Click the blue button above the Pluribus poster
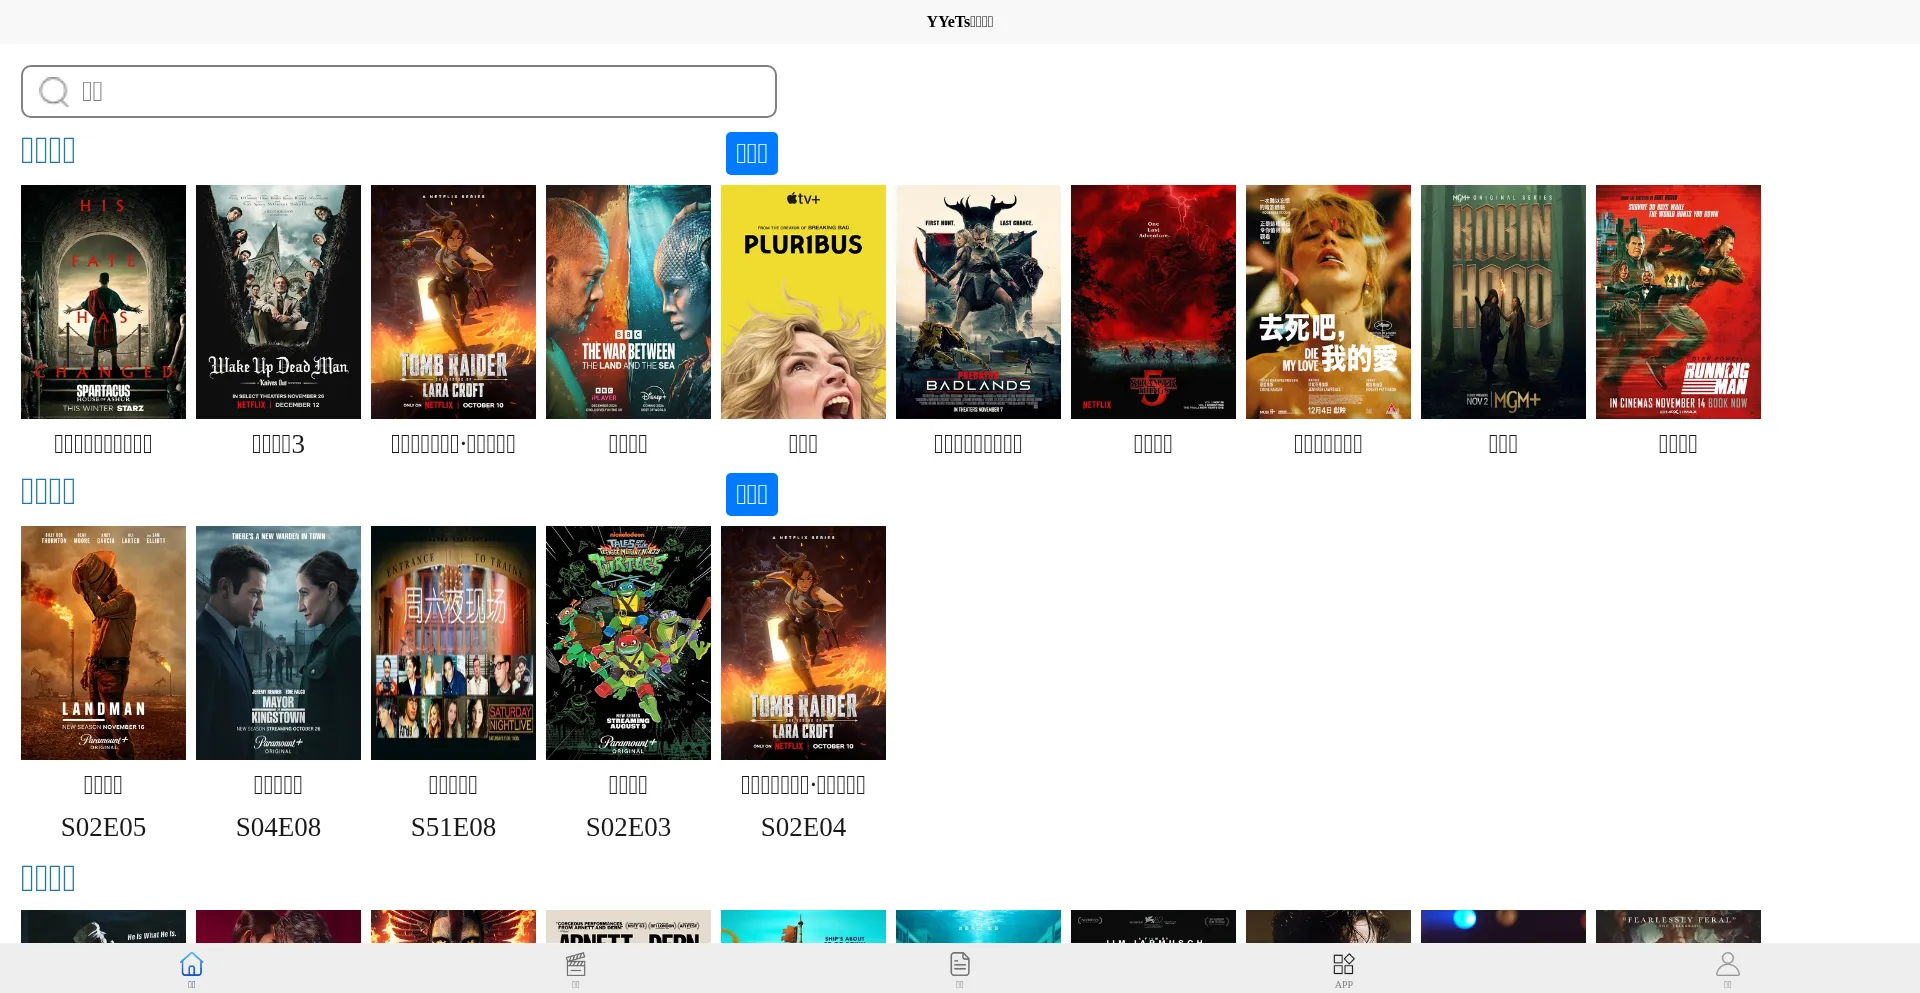The width and height of the screenshot is (1920, 993). tap(751, 153)
